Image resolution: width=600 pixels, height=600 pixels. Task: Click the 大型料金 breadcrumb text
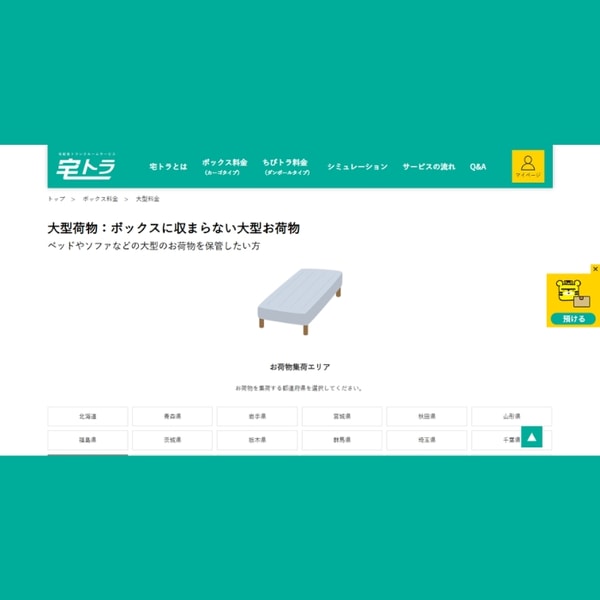tap(148, 199)
